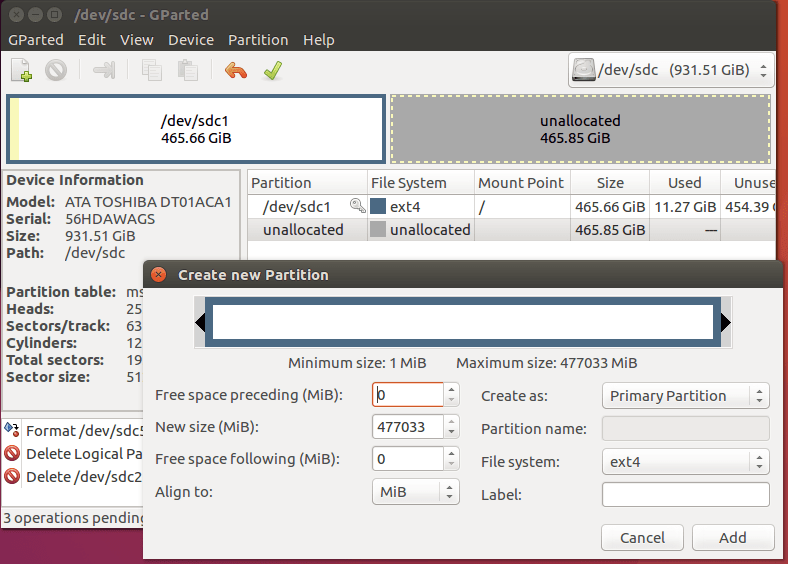Click the Resize/Move toolbar icon
Screen dimensions: 788x564
coord(104,70)
